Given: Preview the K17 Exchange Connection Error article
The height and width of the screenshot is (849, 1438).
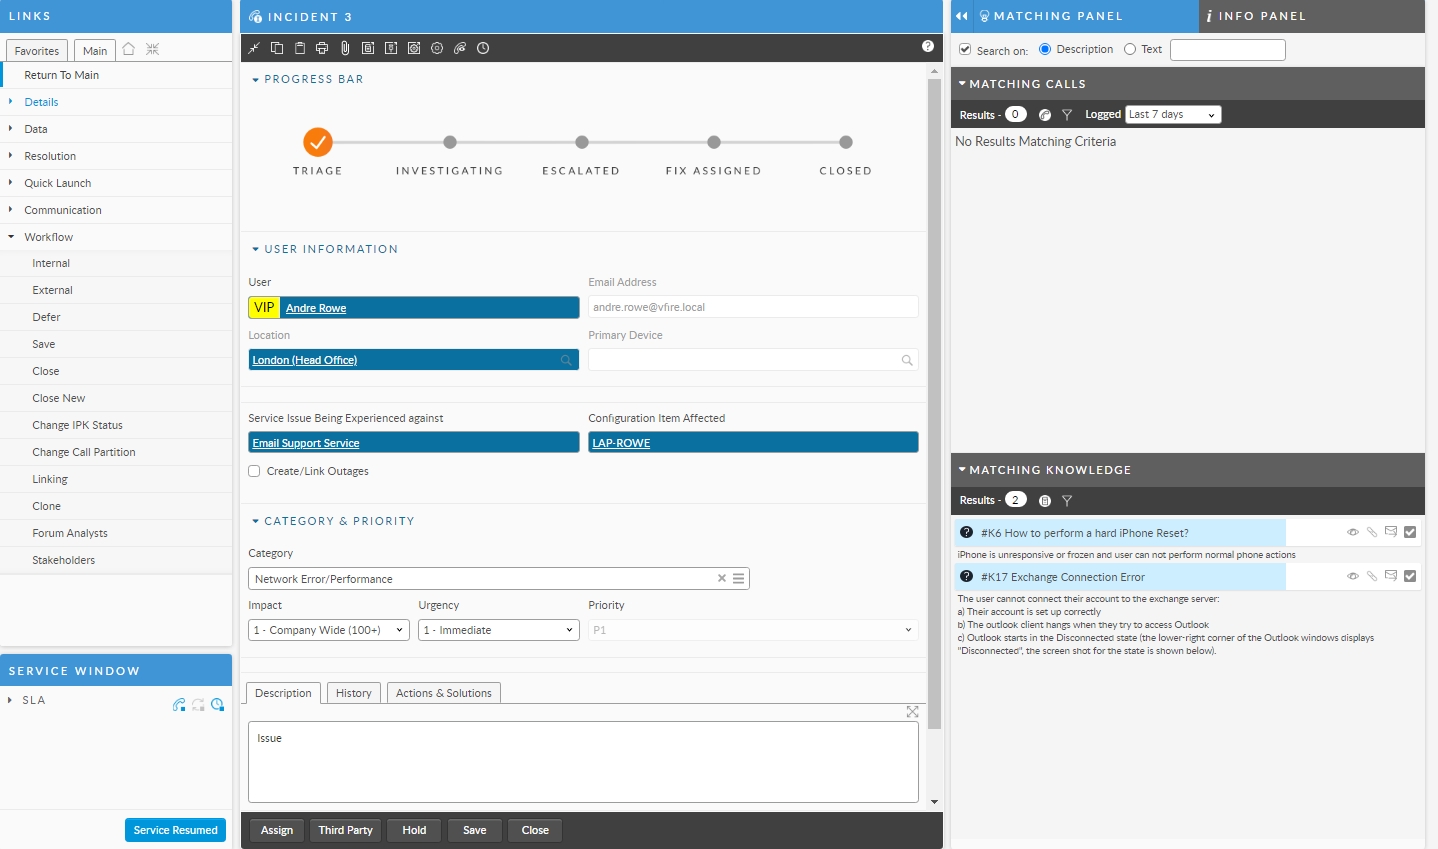Looking at the screenshot, I should click(x=1353, y=576).
